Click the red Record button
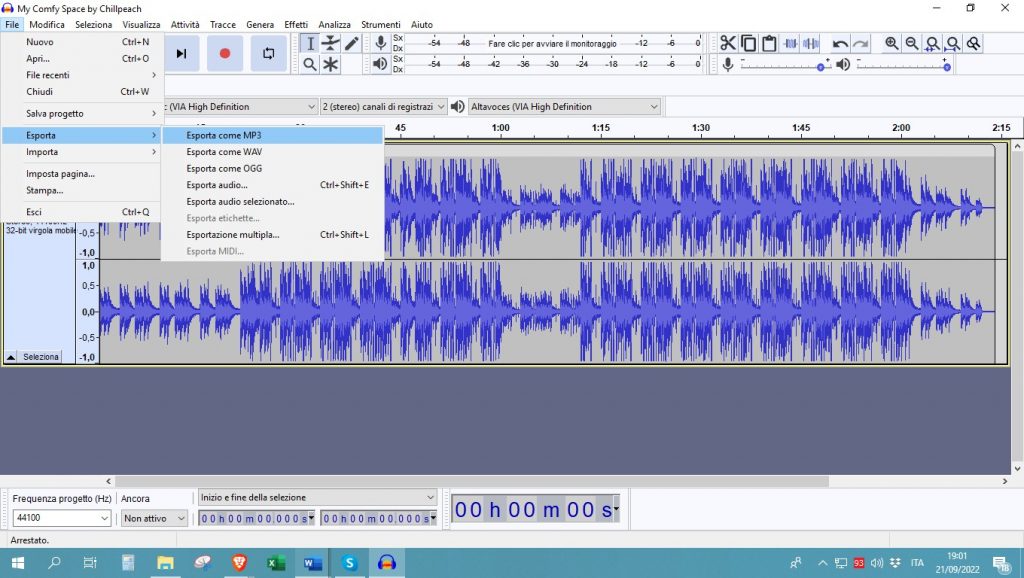The height and width of the screenshot is (578, 1024). click(x=225, y=53)
